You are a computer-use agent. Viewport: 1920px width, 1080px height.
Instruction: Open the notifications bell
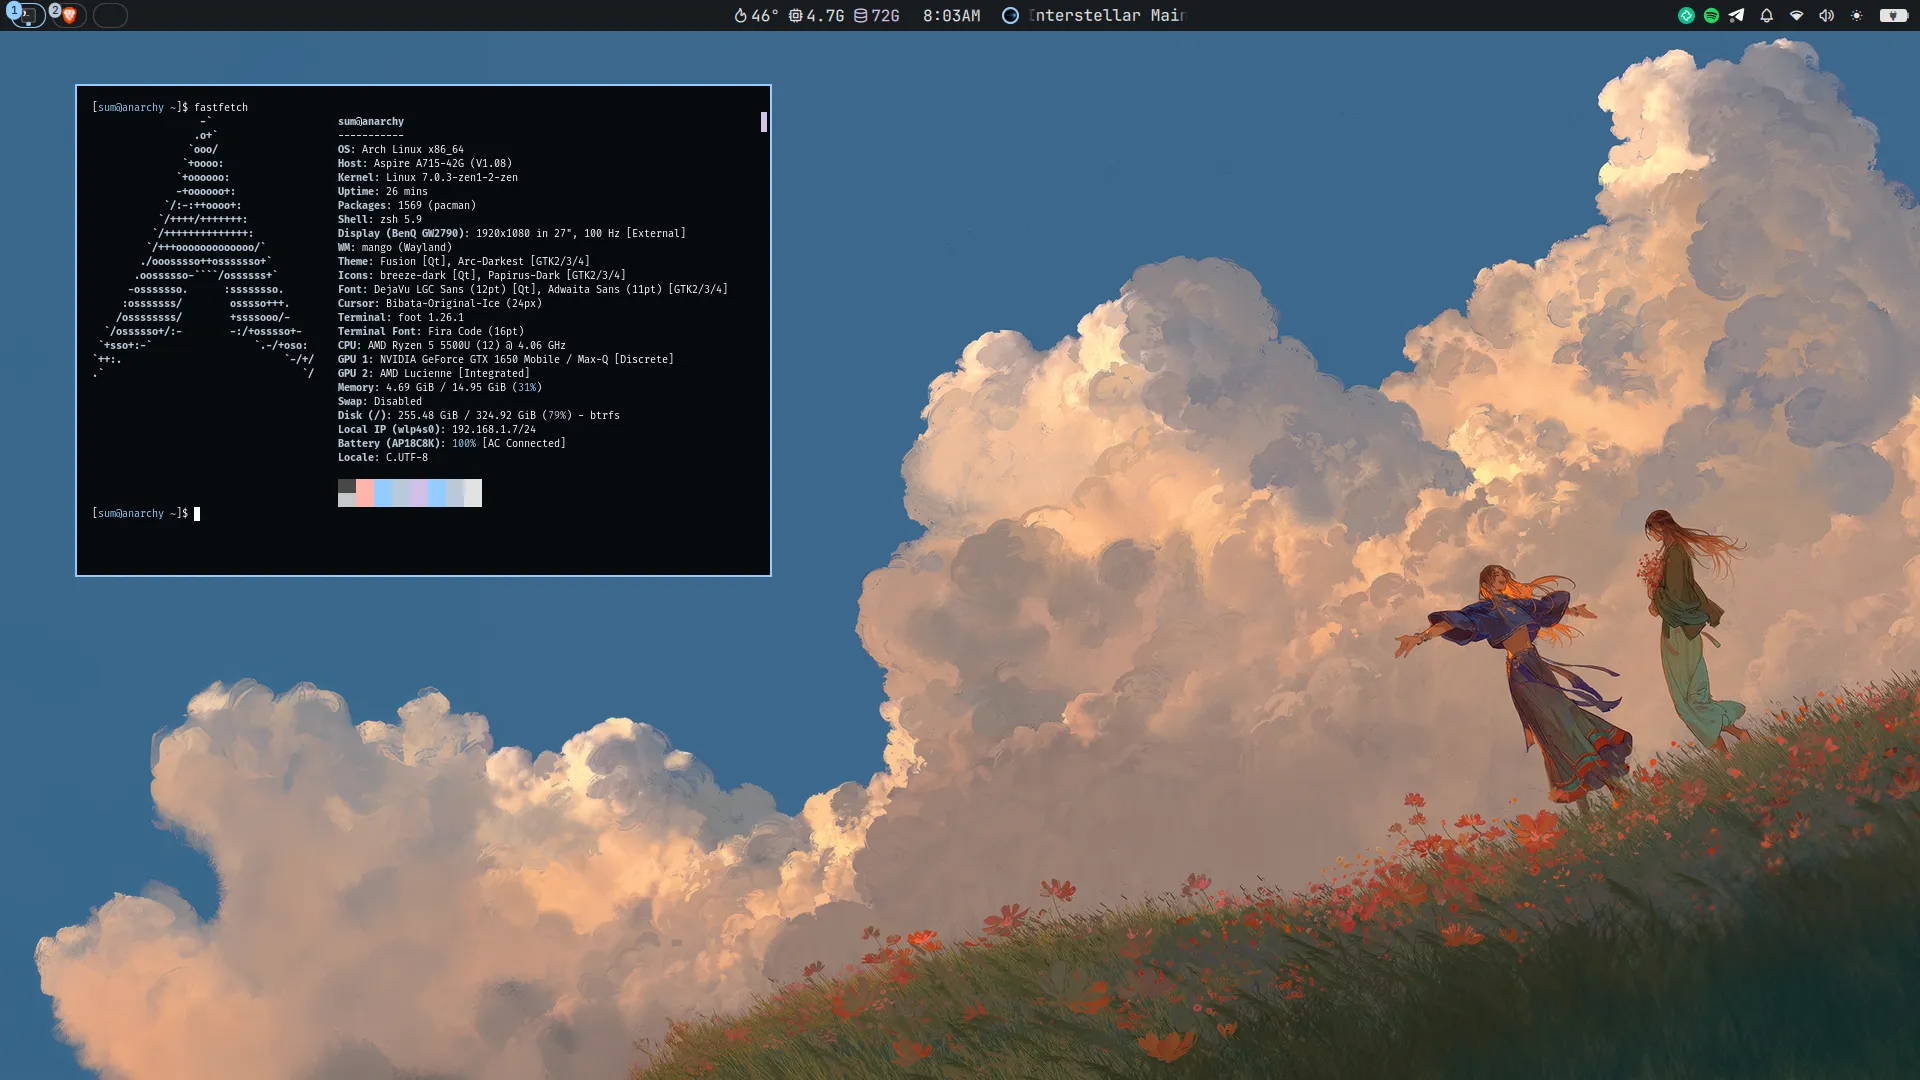(x=1766, y=15)
